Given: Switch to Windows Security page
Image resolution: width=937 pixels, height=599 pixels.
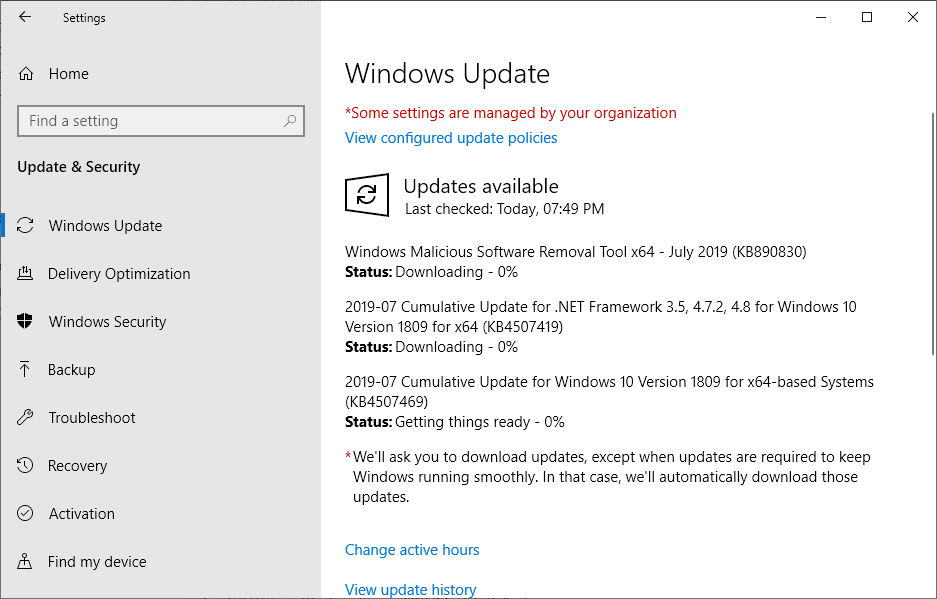Looking at the screenshot, I should pyautogui.click(x=108, y=321).
